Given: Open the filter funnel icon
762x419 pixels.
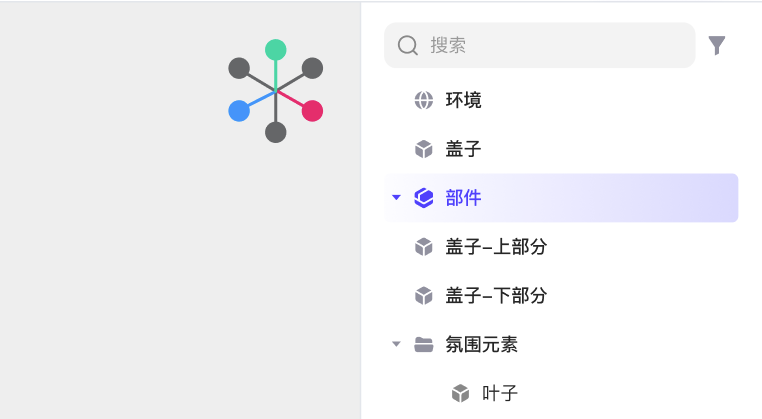Looking at the screenshot, I should coord(717,45).
